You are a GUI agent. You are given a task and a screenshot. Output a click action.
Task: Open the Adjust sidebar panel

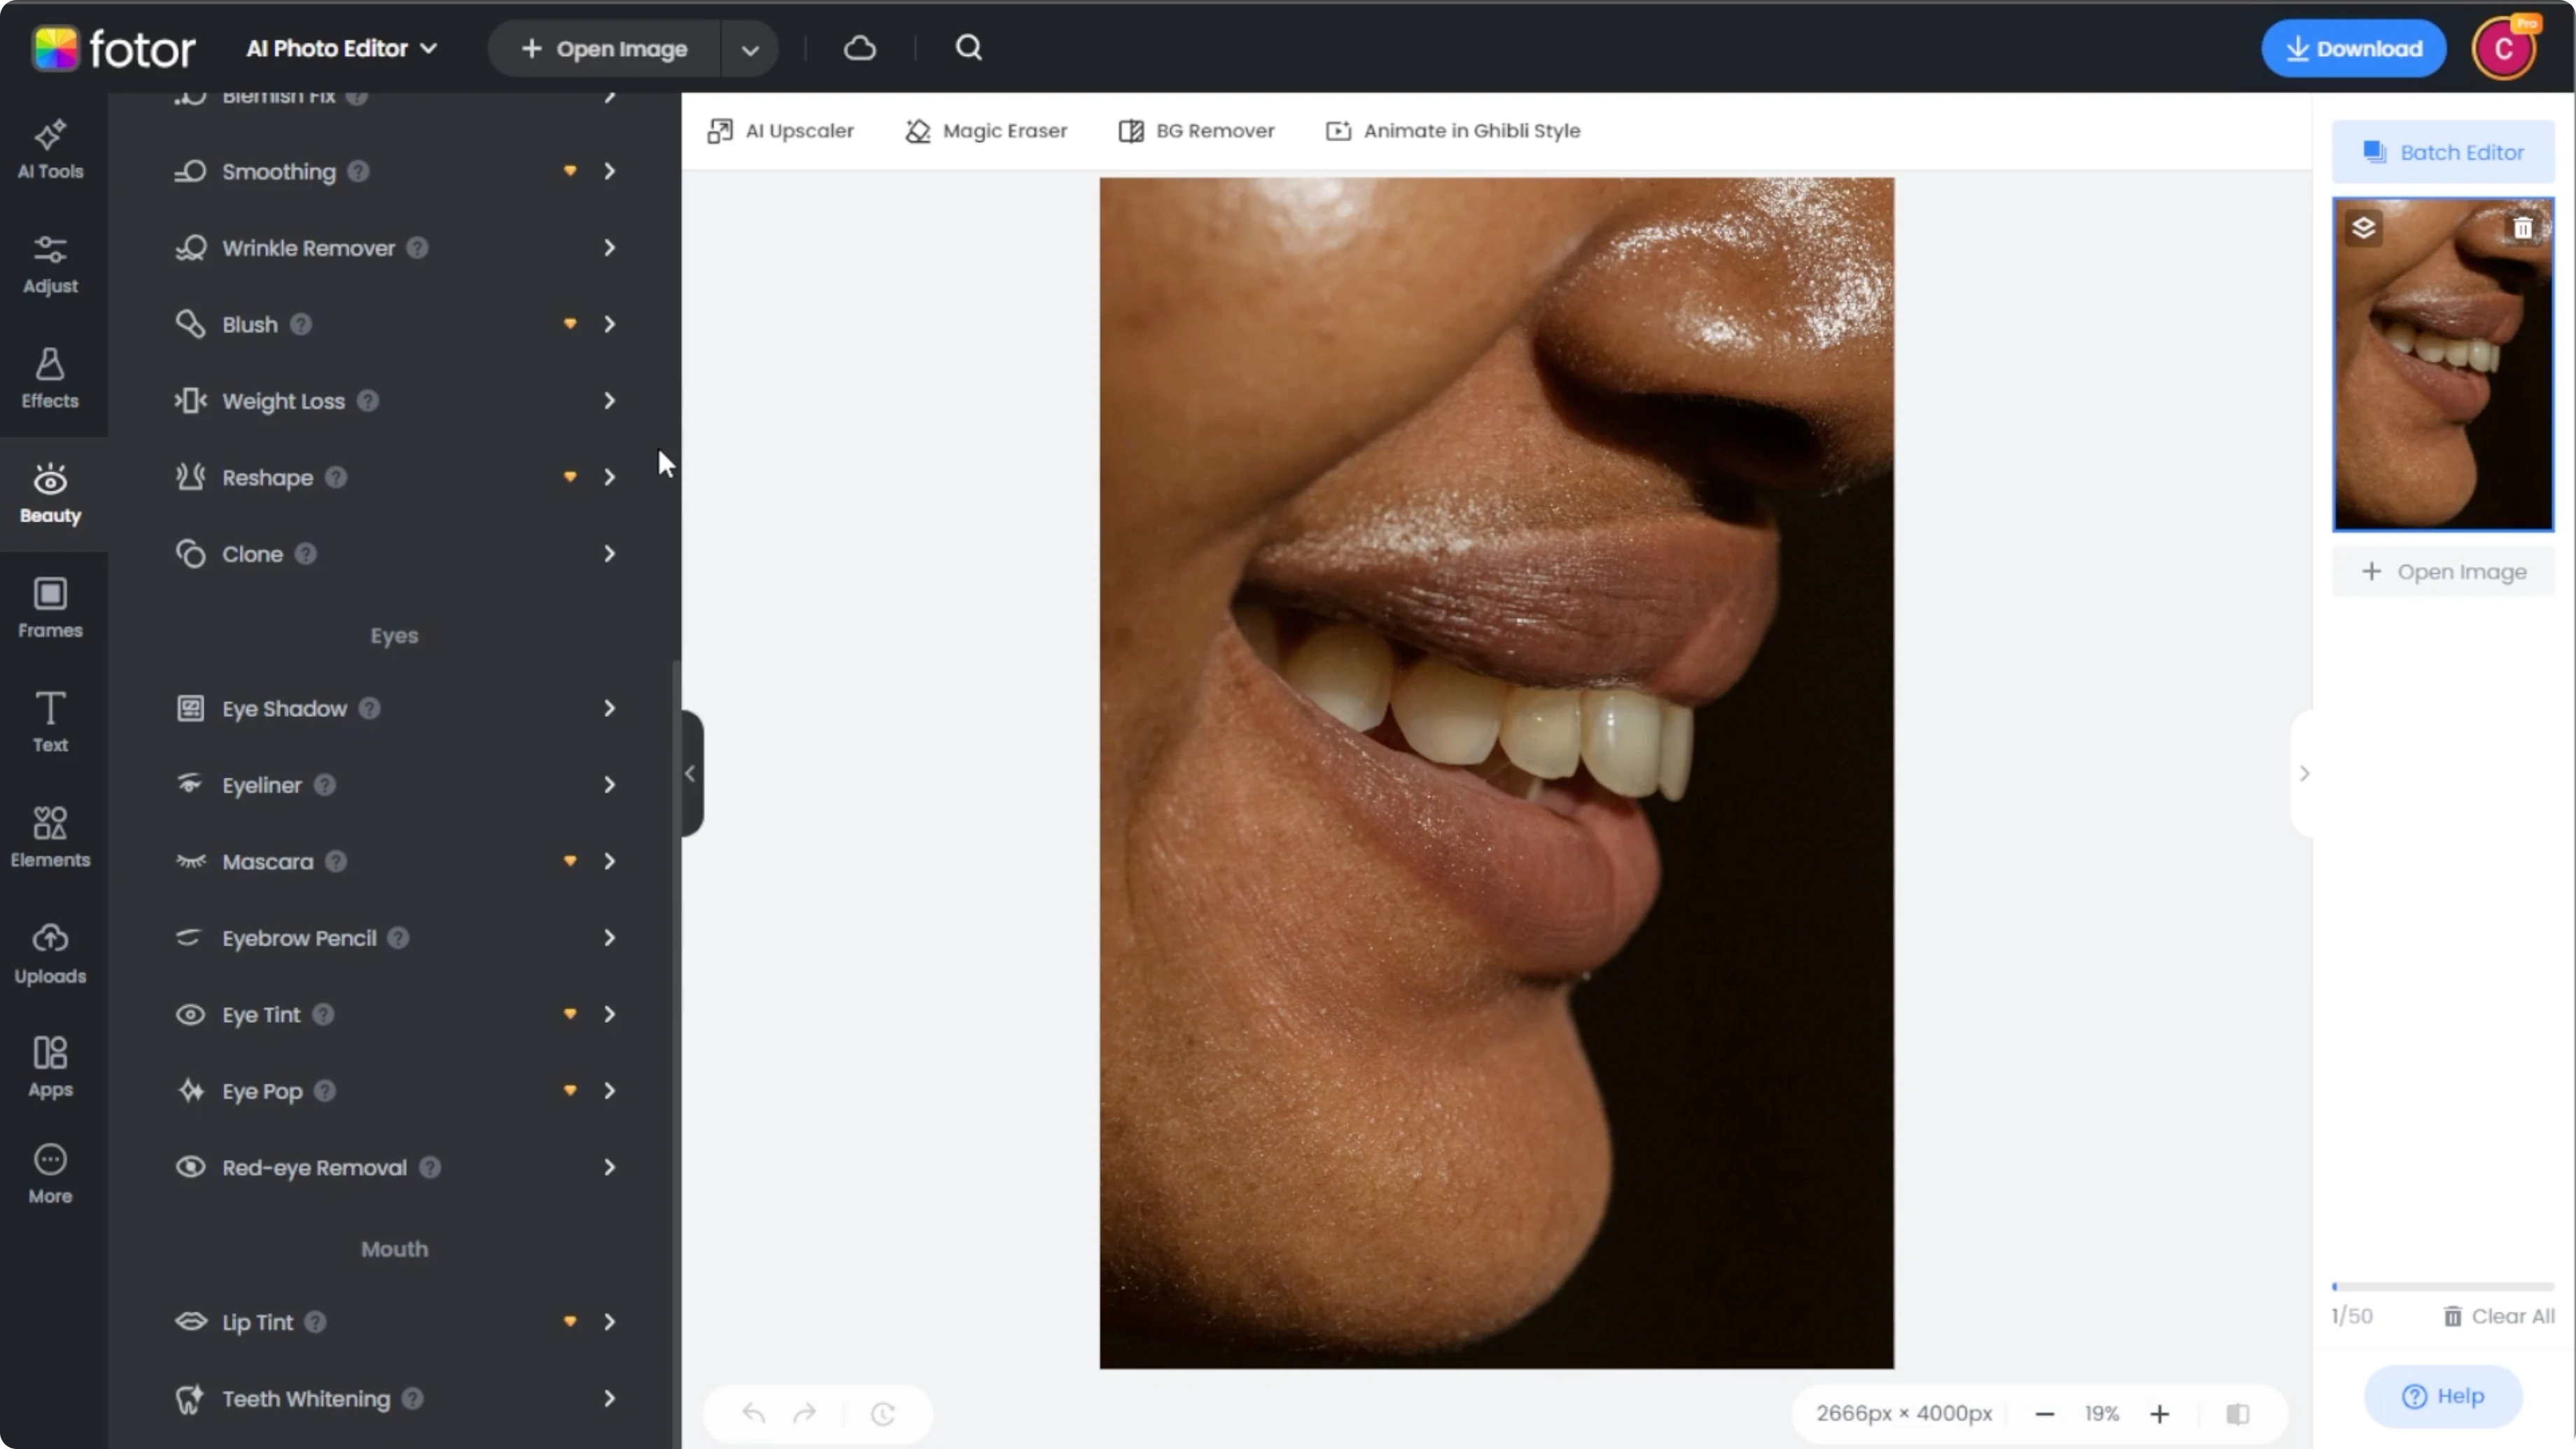[x=50, y=265]
